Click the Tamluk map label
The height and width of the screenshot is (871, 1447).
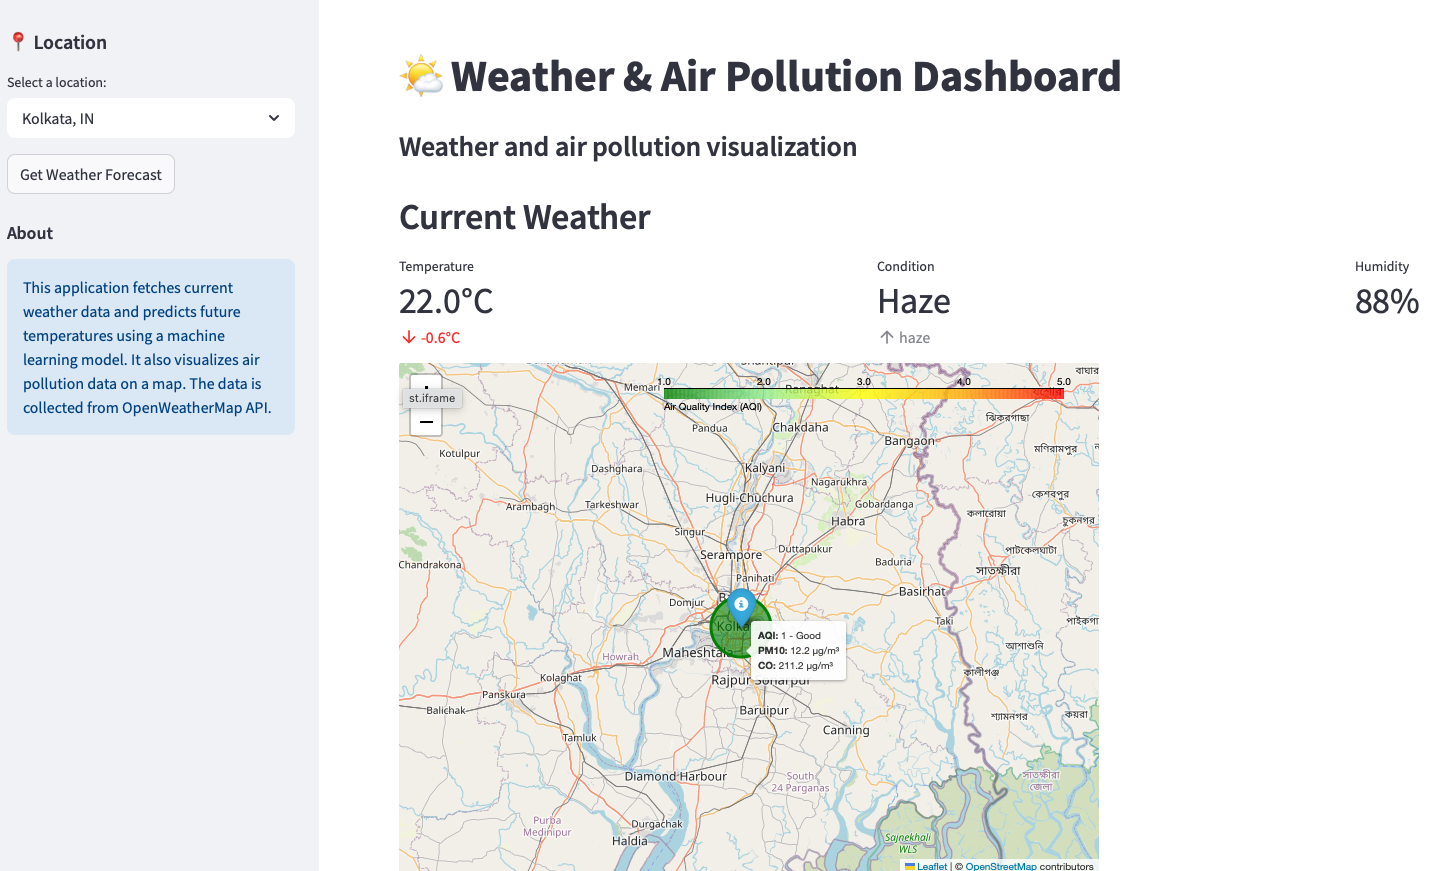click(580, 738)
